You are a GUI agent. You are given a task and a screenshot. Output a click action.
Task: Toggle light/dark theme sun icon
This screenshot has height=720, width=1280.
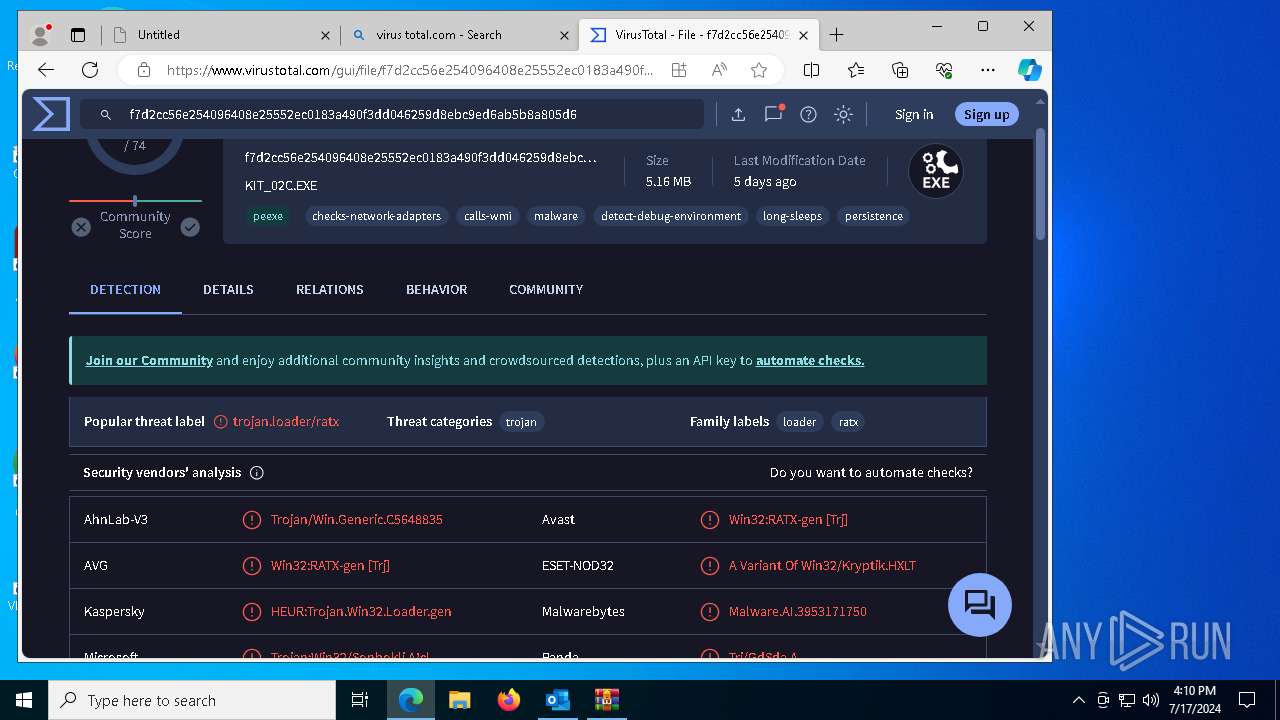(x=843, y=114)
